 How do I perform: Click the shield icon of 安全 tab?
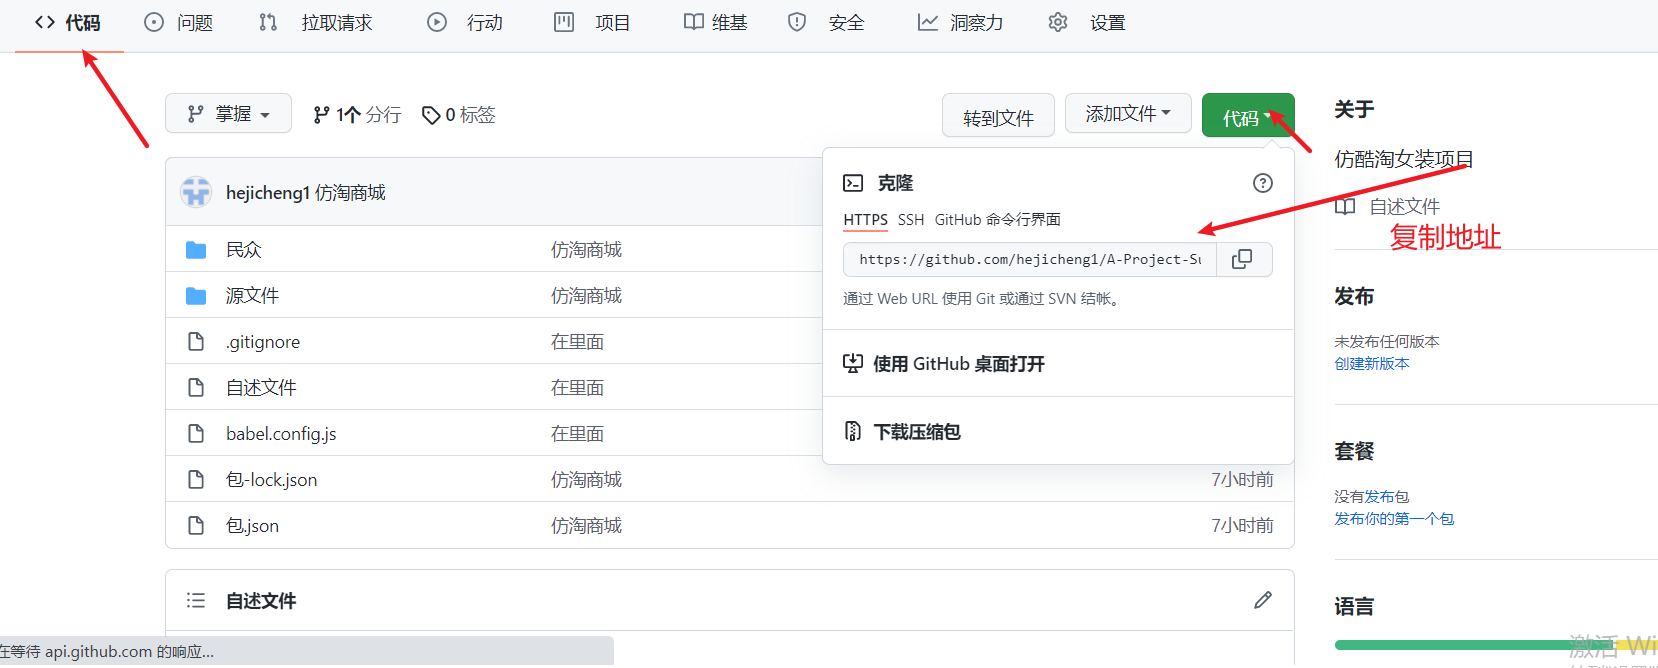[x=797, y=22]
